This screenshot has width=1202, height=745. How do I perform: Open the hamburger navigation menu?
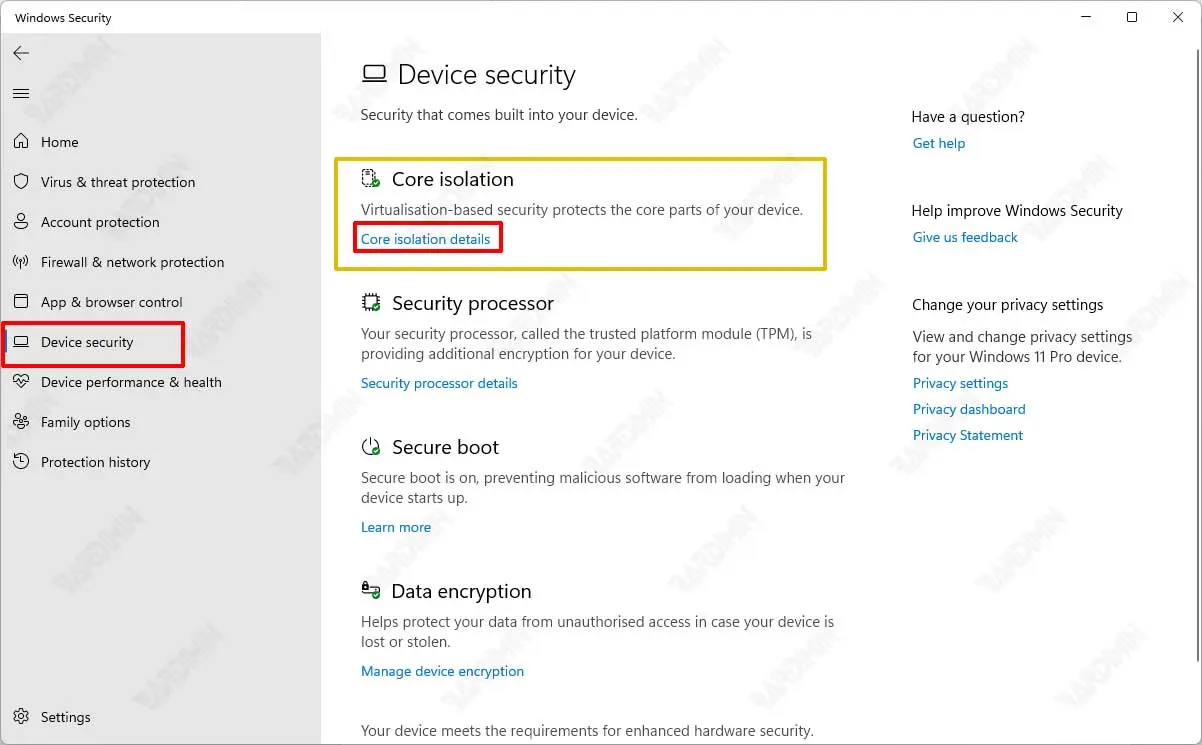(21, 93)
